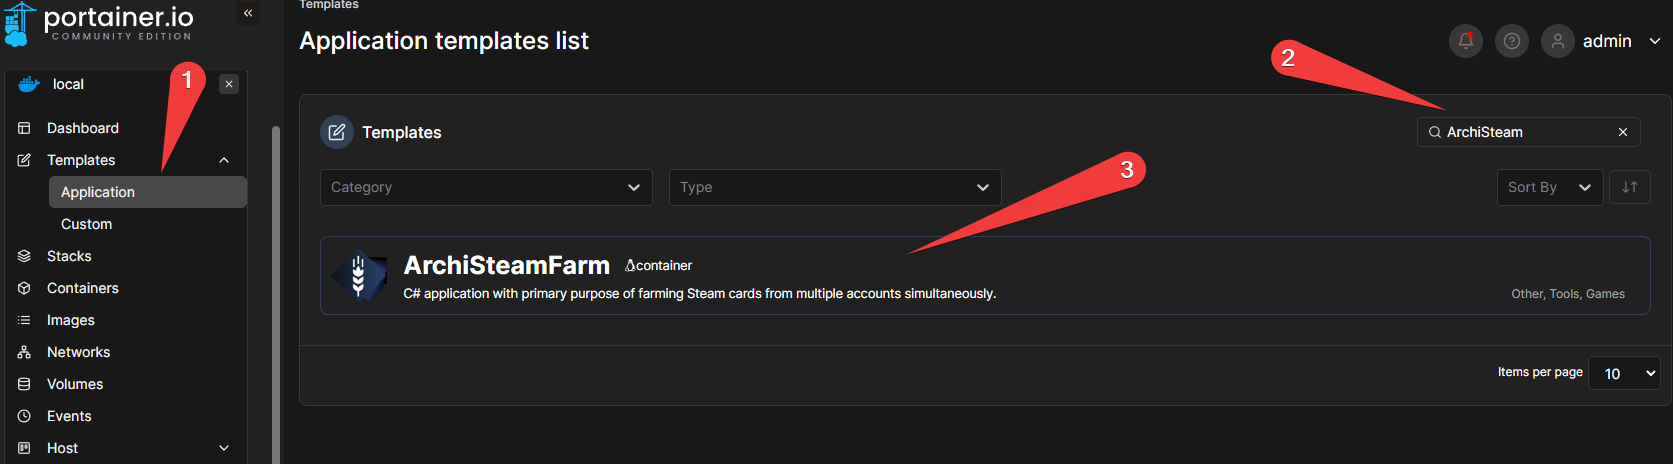Select the ArchiSteamFarm template title
This screenshot has height=464, width=1673.
coord(506,265)
